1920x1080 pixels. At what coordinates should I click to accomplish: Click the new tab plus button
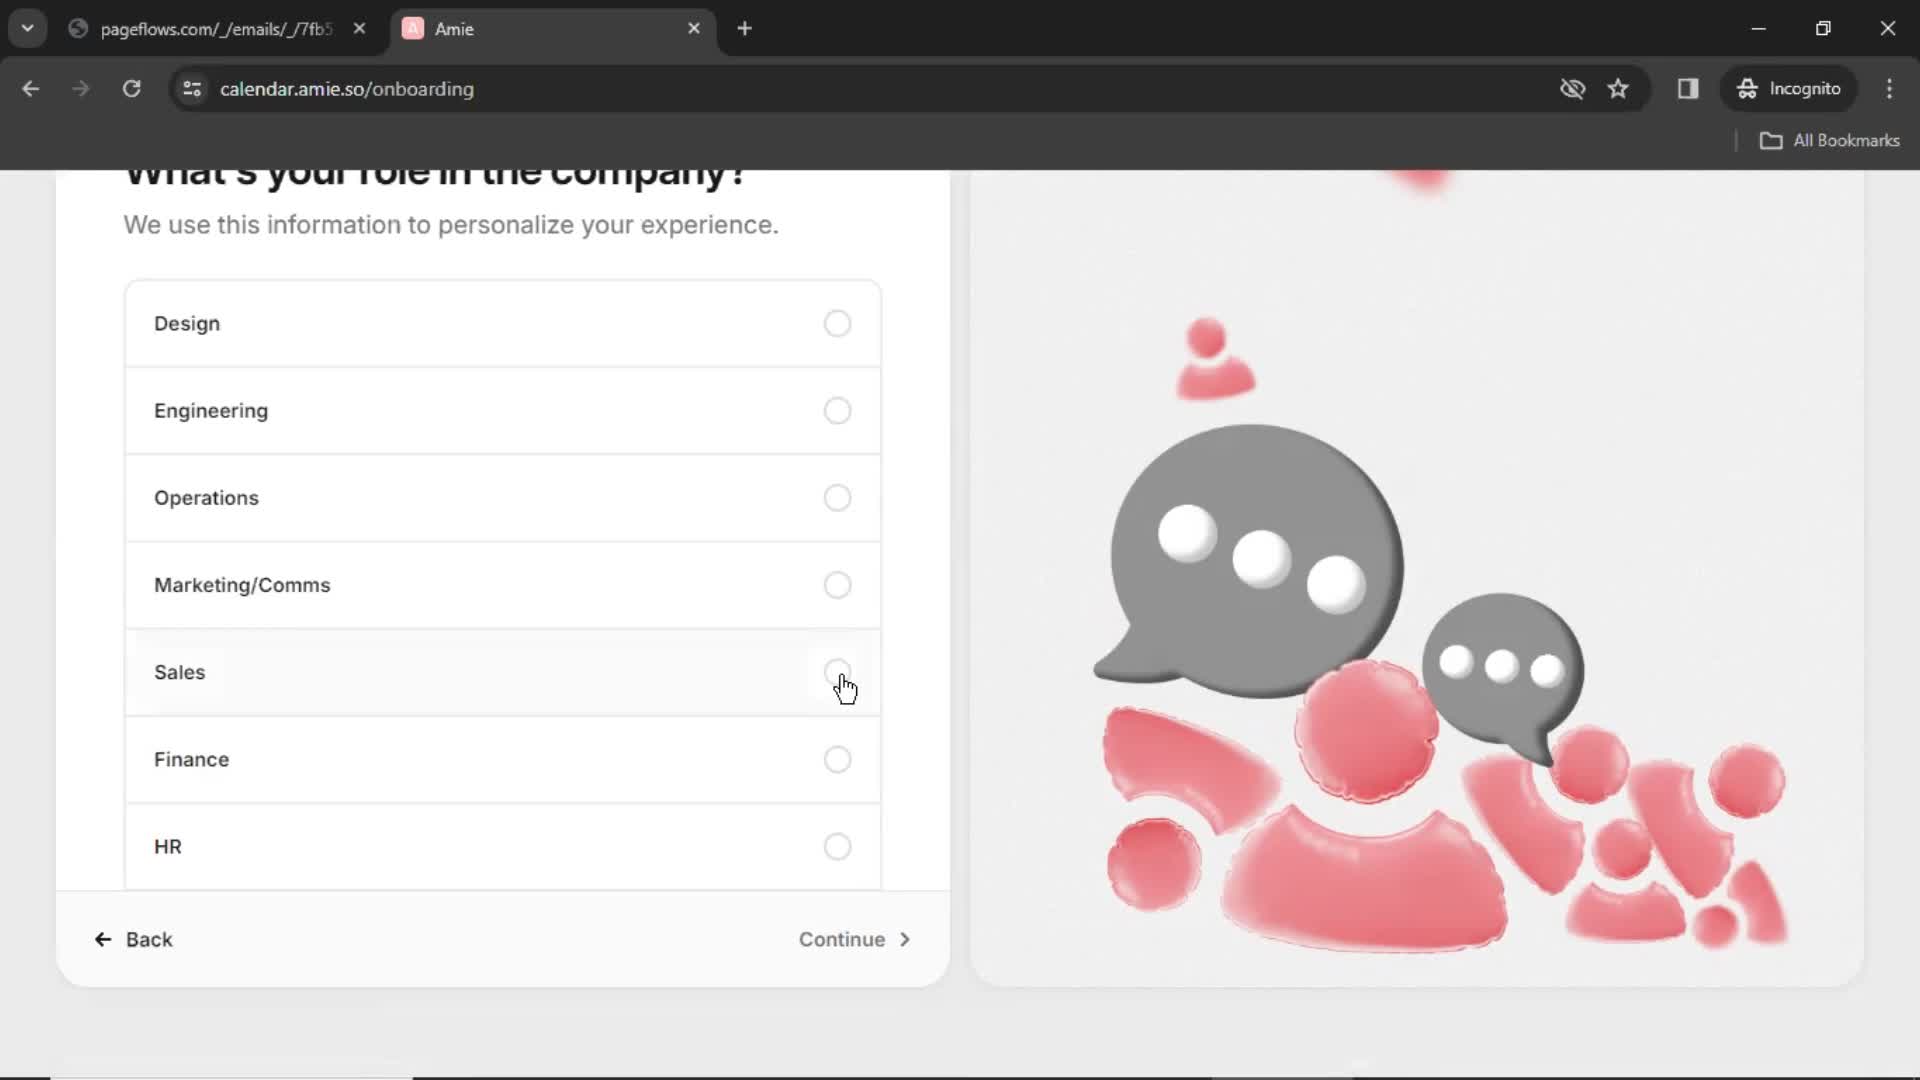coord(745,29)
